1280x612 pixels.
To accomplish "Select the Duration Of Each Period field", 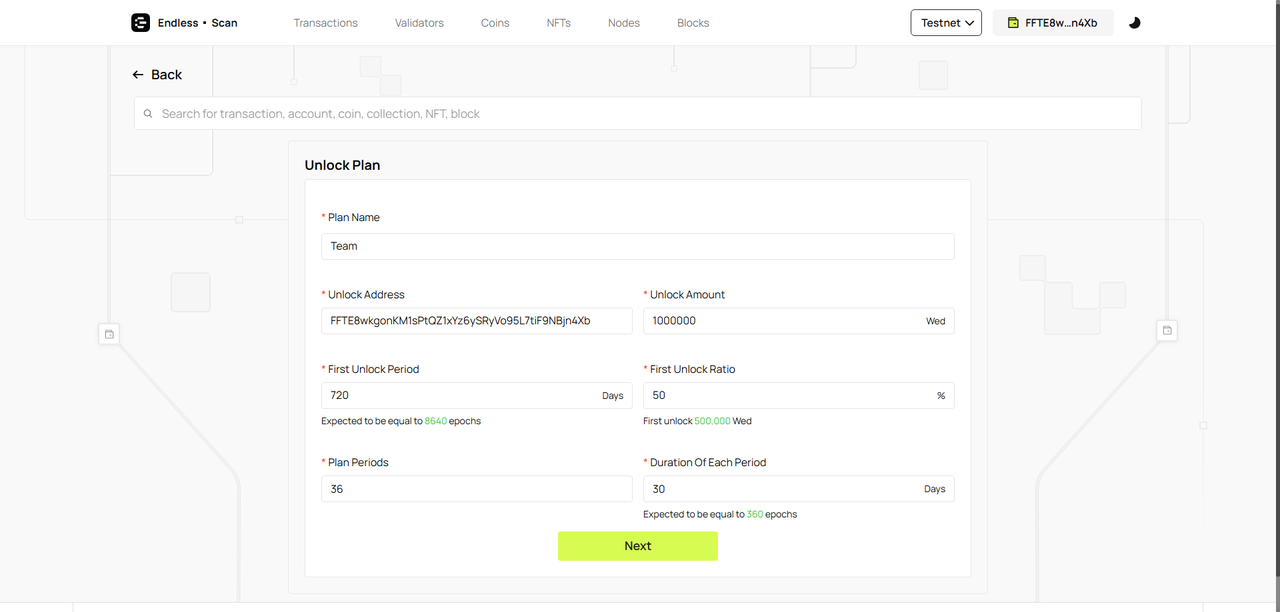I will (780, 489).
